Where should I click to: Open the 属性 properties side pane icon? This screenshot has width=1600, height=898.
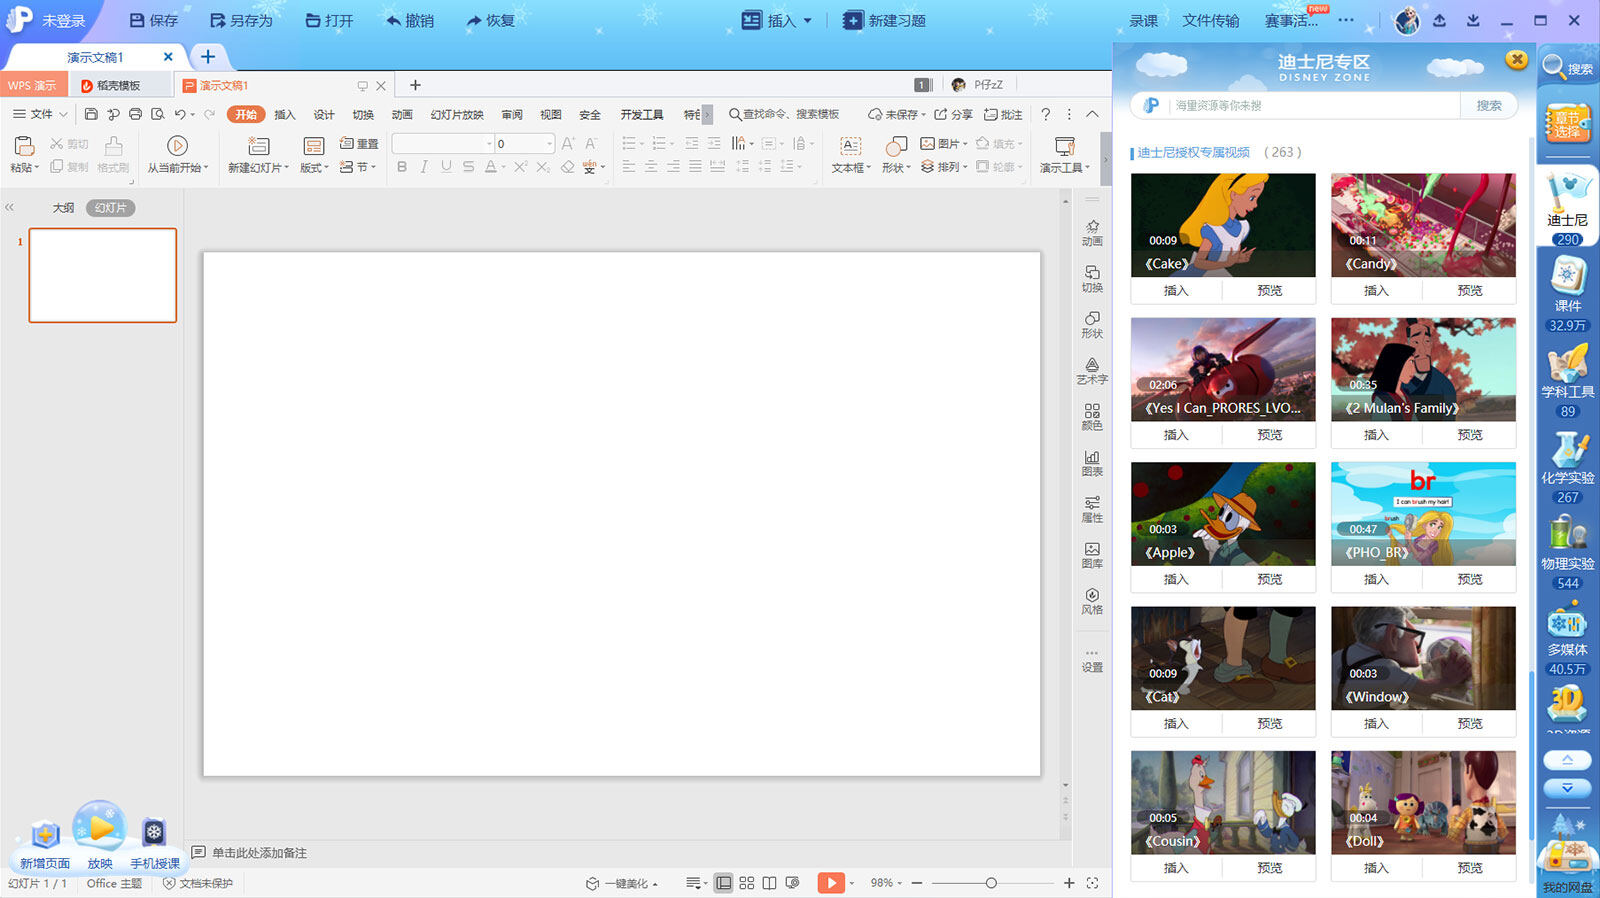[1092, 509]
